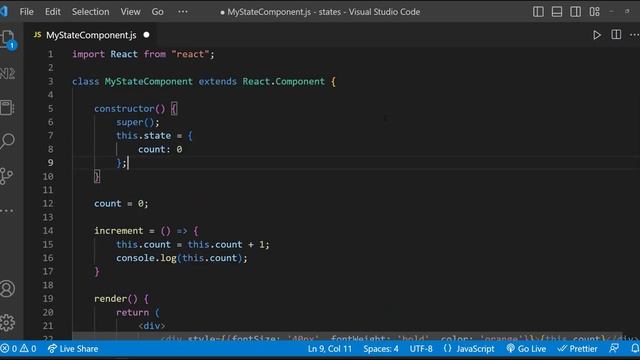Click line number 14 in the gutter
Viewport: 640px width, 360px height.
(48, 231)
